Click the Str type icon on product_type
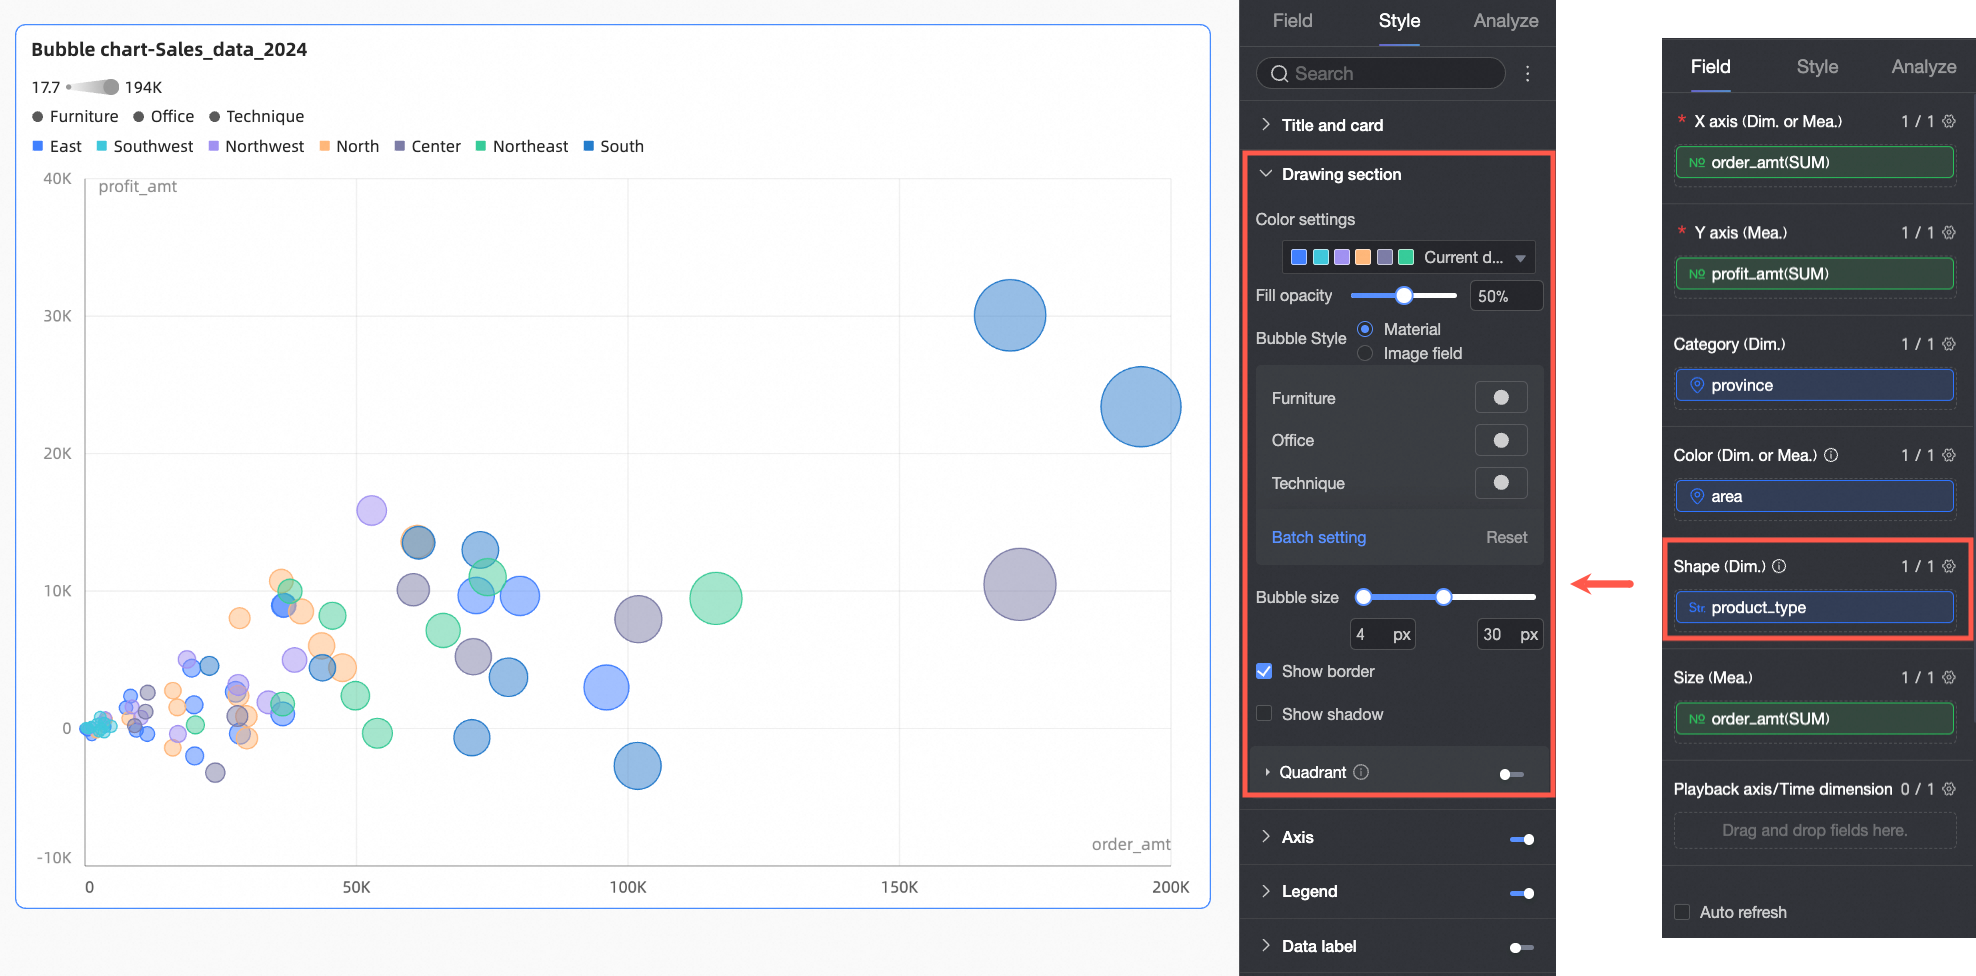 tap(1697, 607)
